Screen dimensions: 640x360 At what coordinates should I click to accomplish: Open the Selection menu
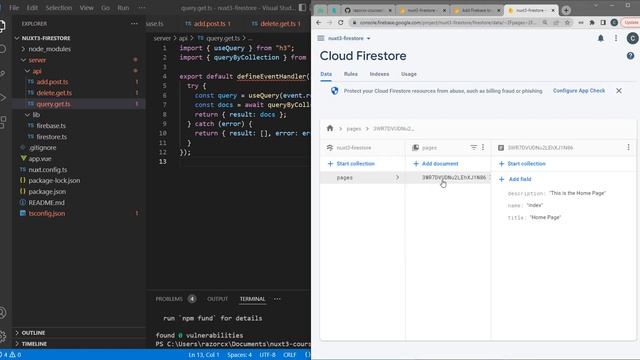point(59,8)
